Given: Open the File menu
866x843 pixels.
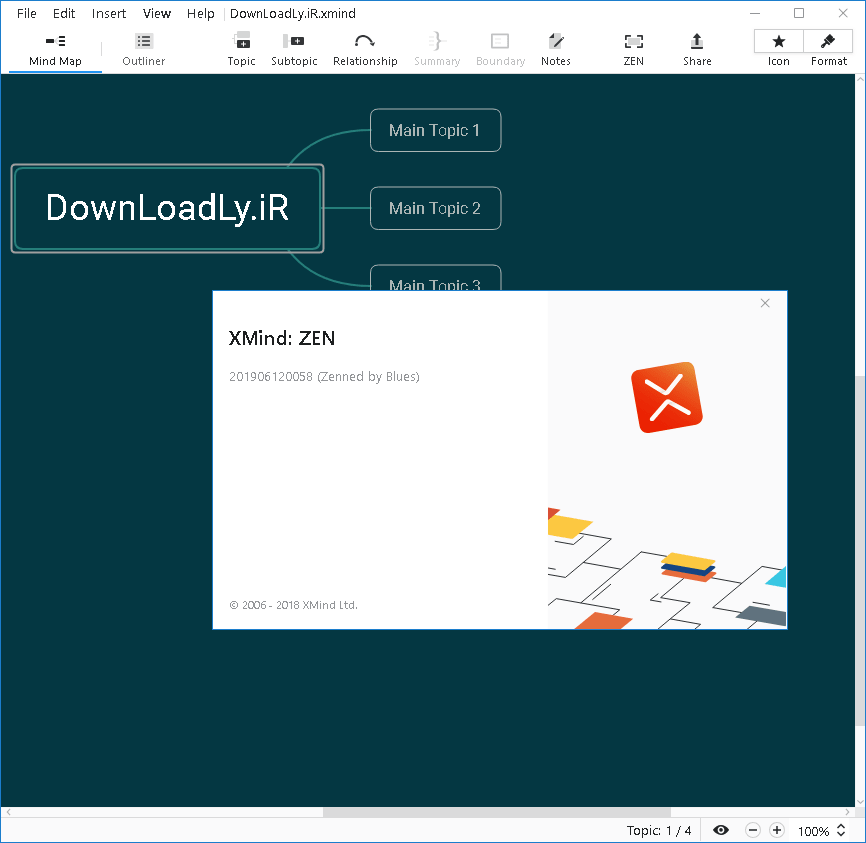Looking at the screenshot, I should tap(27, 14).
